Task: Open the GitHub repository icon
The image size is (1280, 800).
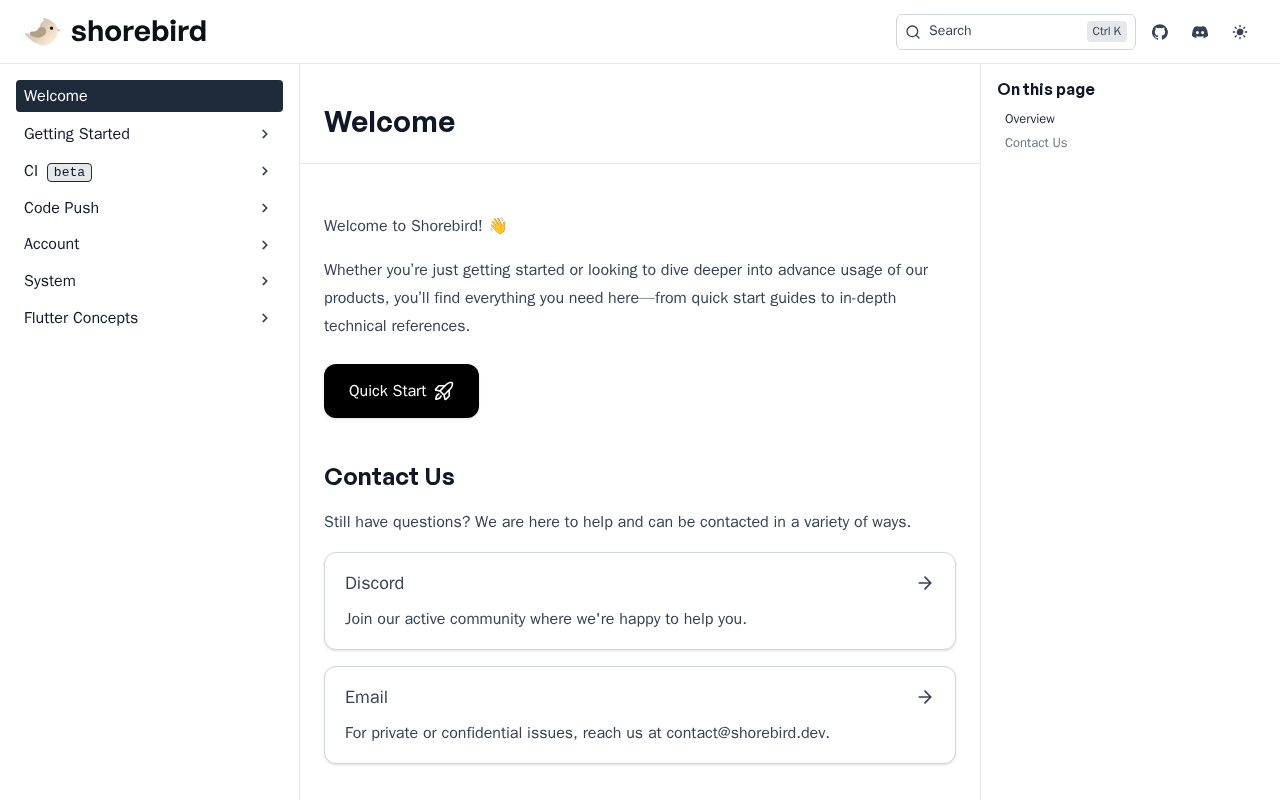Action: (x=1160, y=32)
